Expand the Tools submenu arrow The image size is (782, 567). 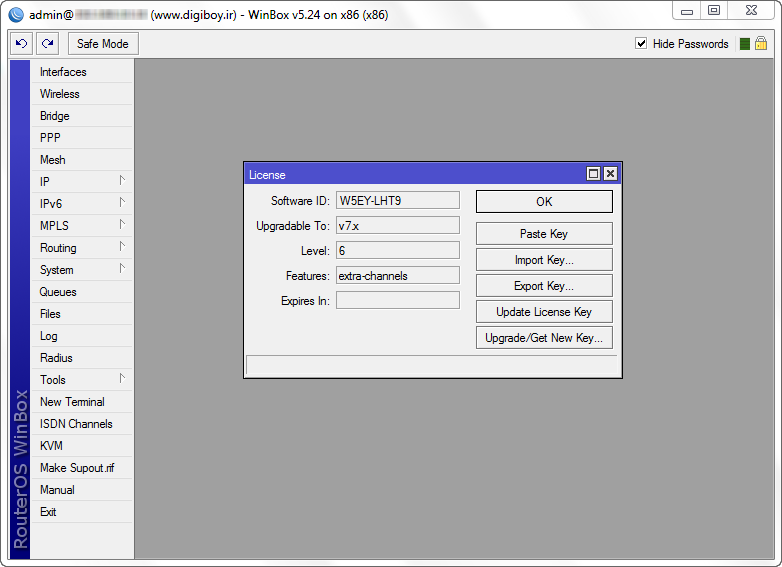122,378
